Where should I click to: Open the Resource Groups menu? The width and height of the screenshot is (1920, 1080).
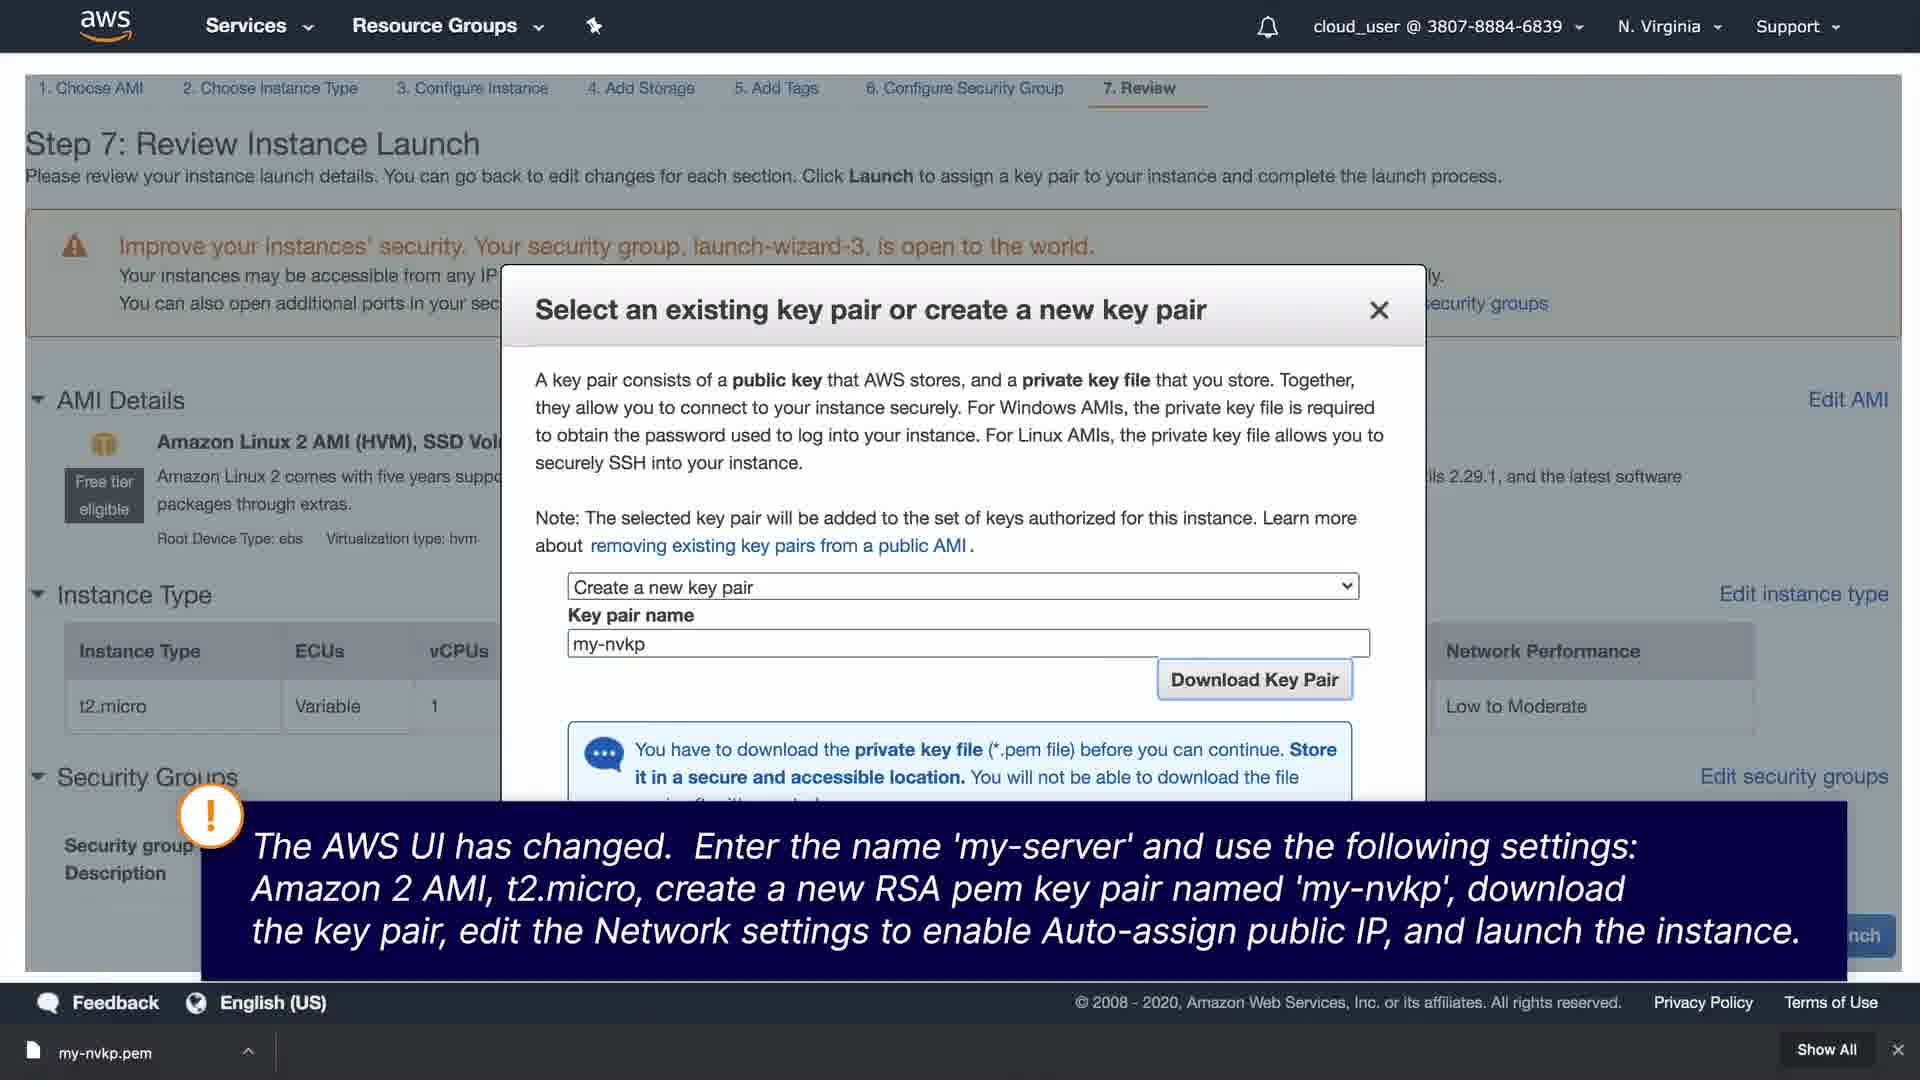447,26
